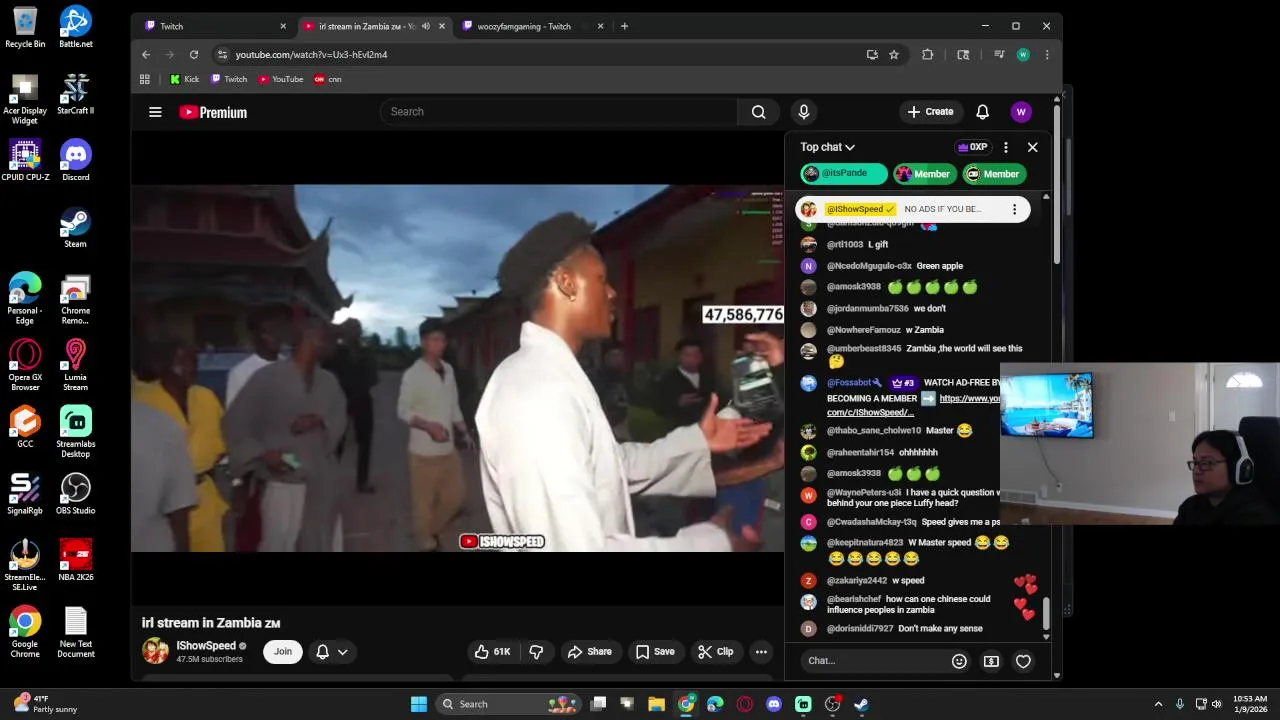This screenshot has height=720, width=1280.
Task: Reload the page in Chrome
Action: (194, 55)
